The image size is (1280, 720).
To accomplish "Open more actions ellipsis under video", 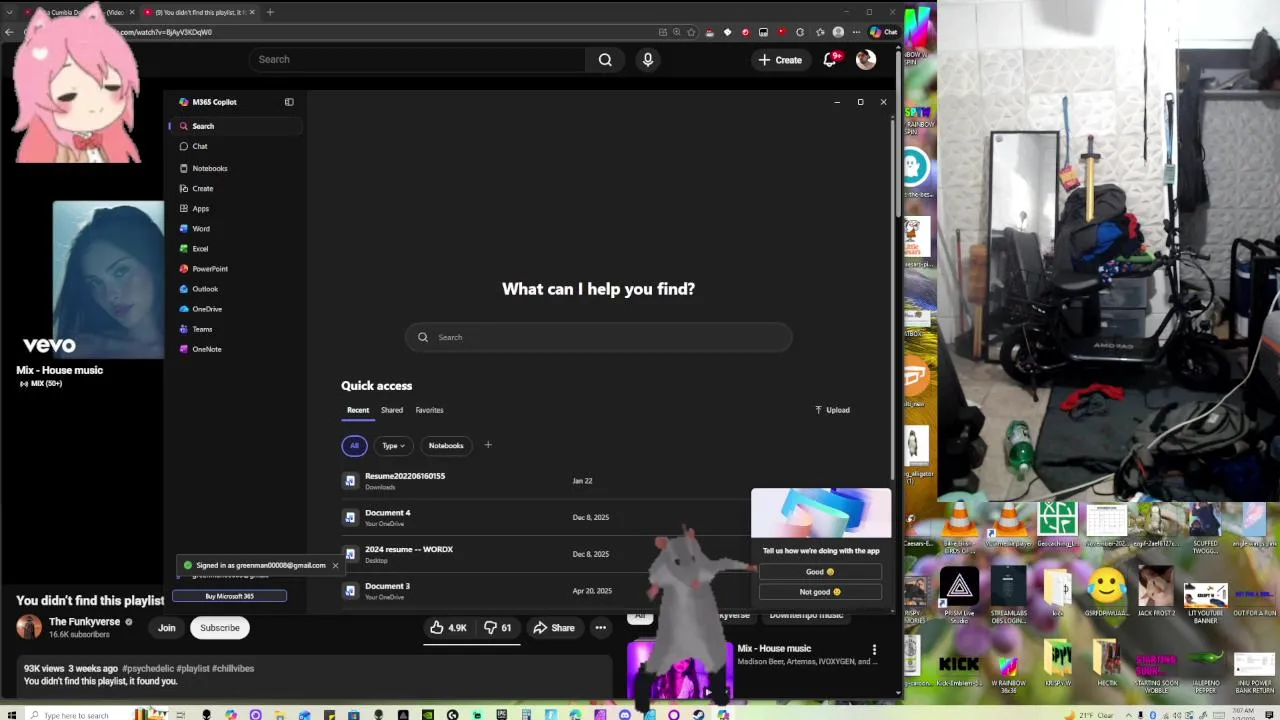I will click(x=601, y=628).
